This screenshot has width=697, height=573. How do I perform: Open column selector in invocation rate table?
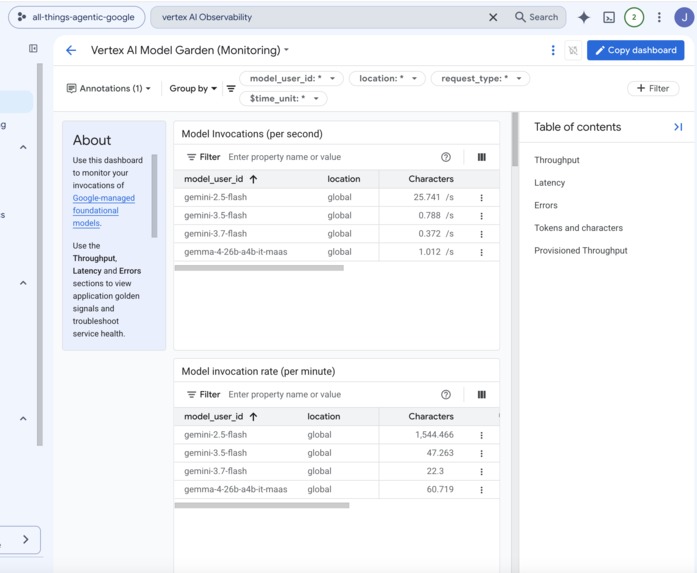pos(481,395)
